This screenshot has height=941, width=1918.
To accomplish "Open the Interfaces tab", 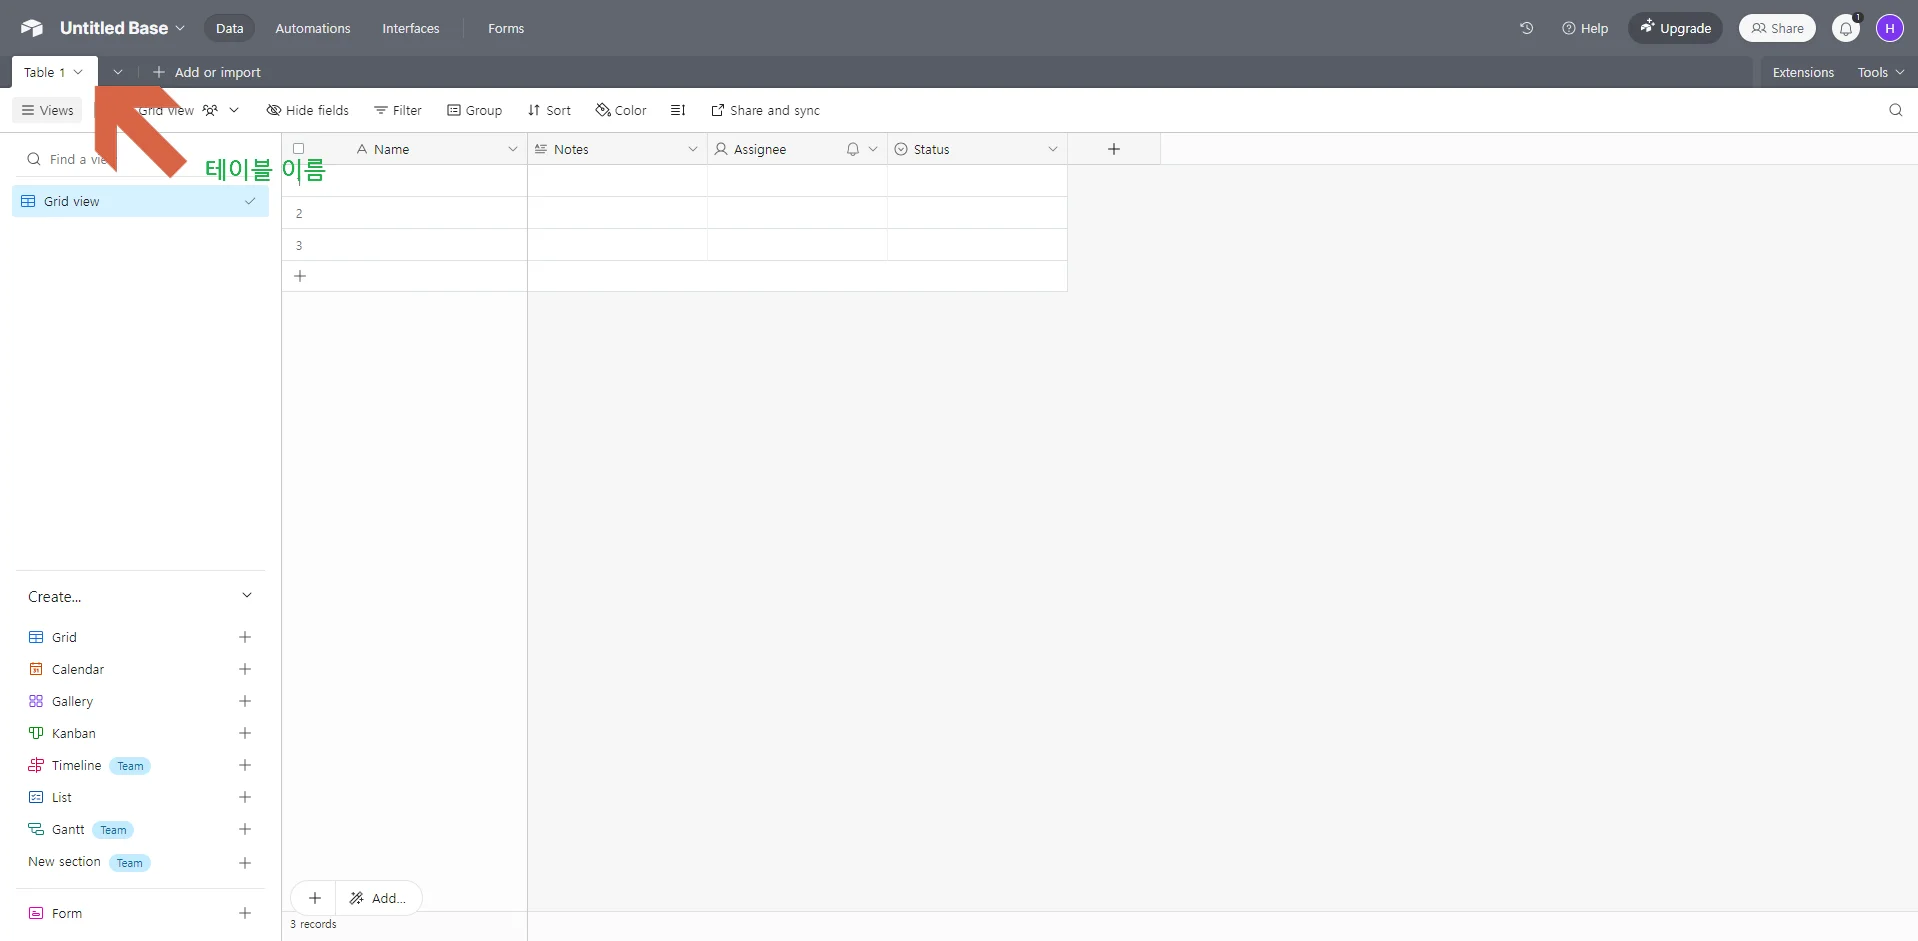I will pos(410,28).
